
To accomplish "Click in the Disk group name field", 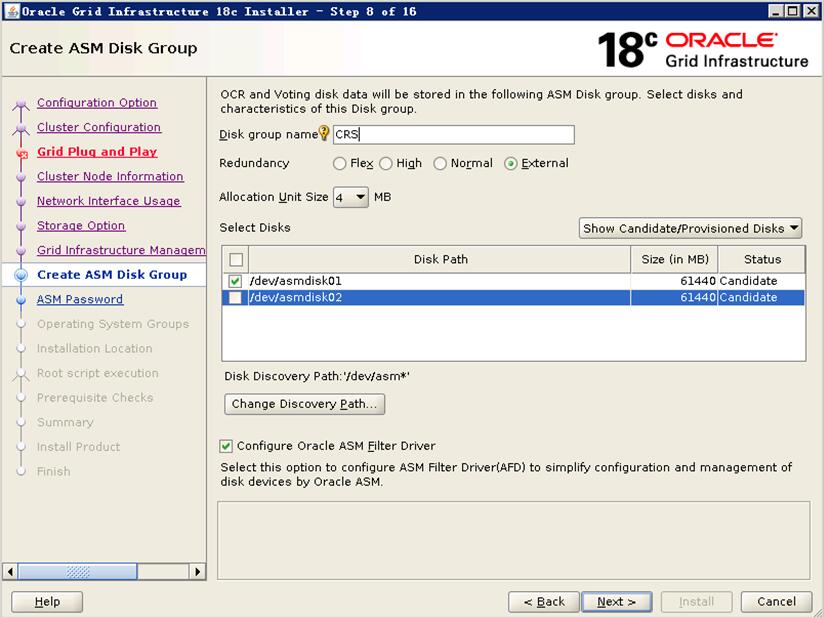I will pos(454,135).
